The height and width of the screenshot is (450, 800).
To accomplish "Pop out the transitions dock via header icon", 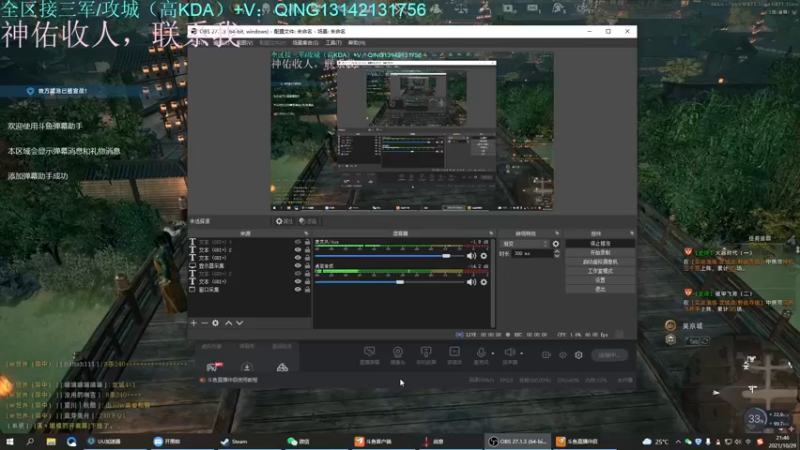I will coord(557,233).
